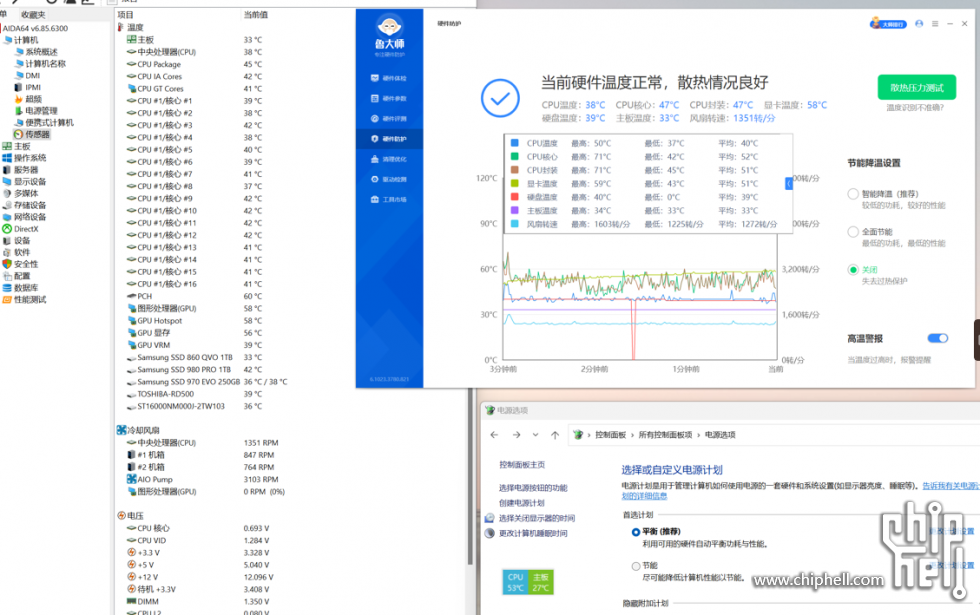Open the 大师排行 ranking badge
The image size is (980, 615).
(888, 24)
